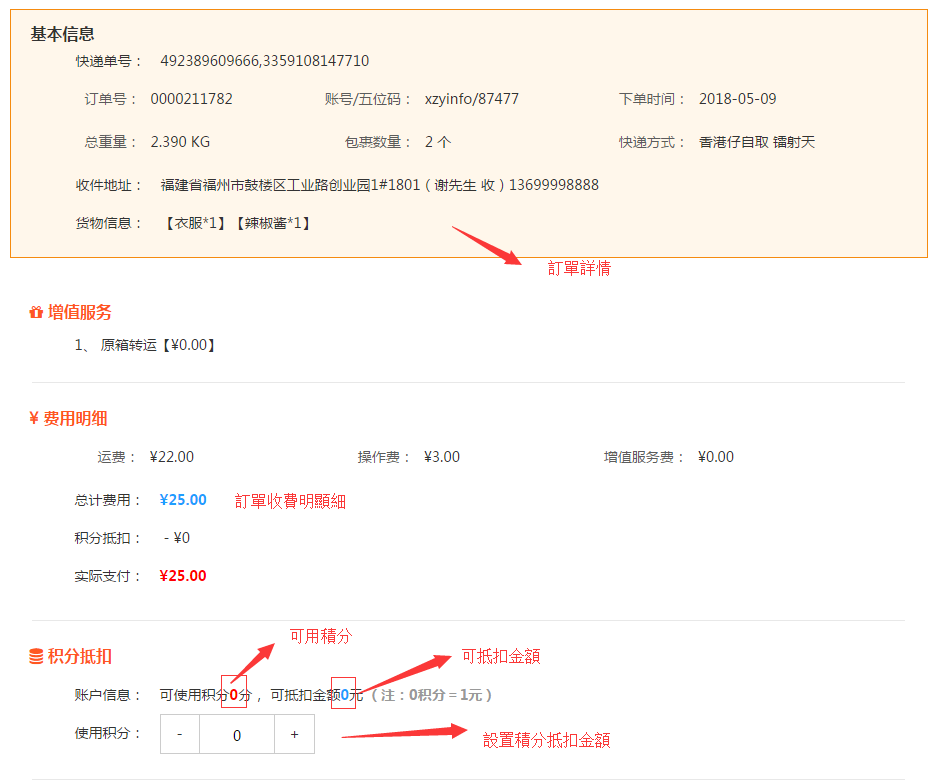Click the red arrow pointing to 可用積分
The width and height of the screenshot is (938, 781).
pyautogui.click(x=254, y=662)
